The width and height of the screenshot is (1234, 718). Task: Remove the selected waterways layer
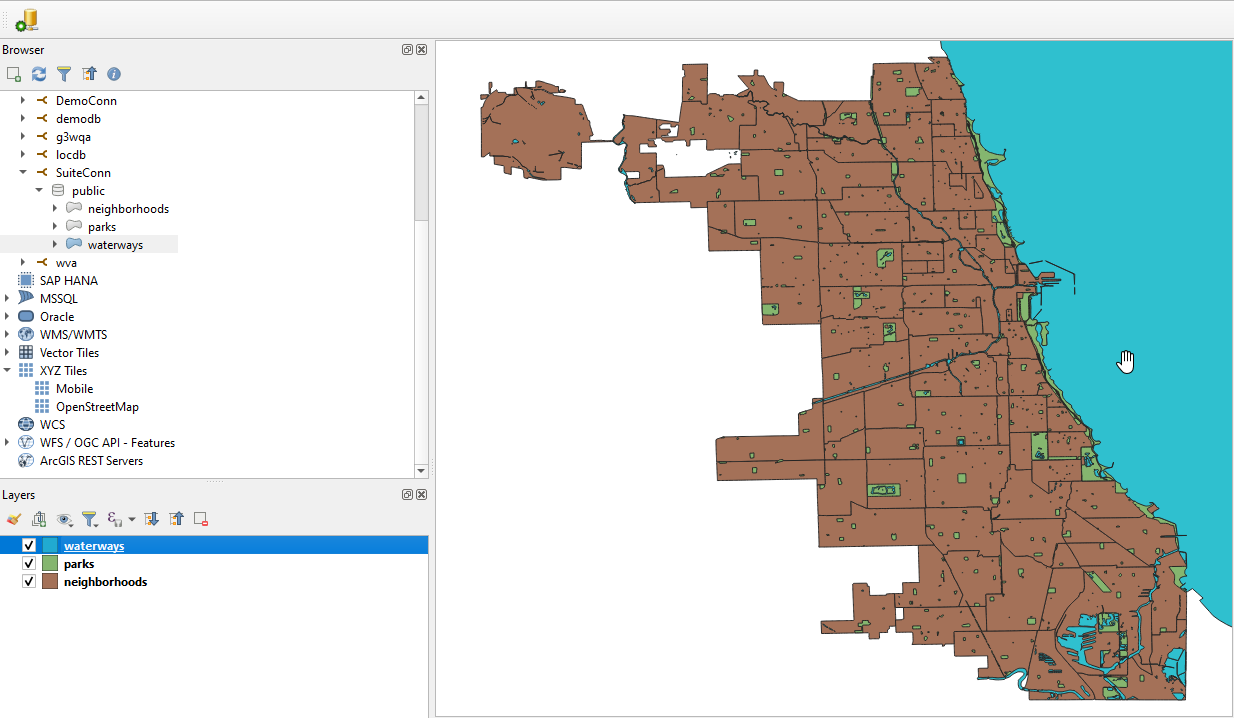coord(199,519)
